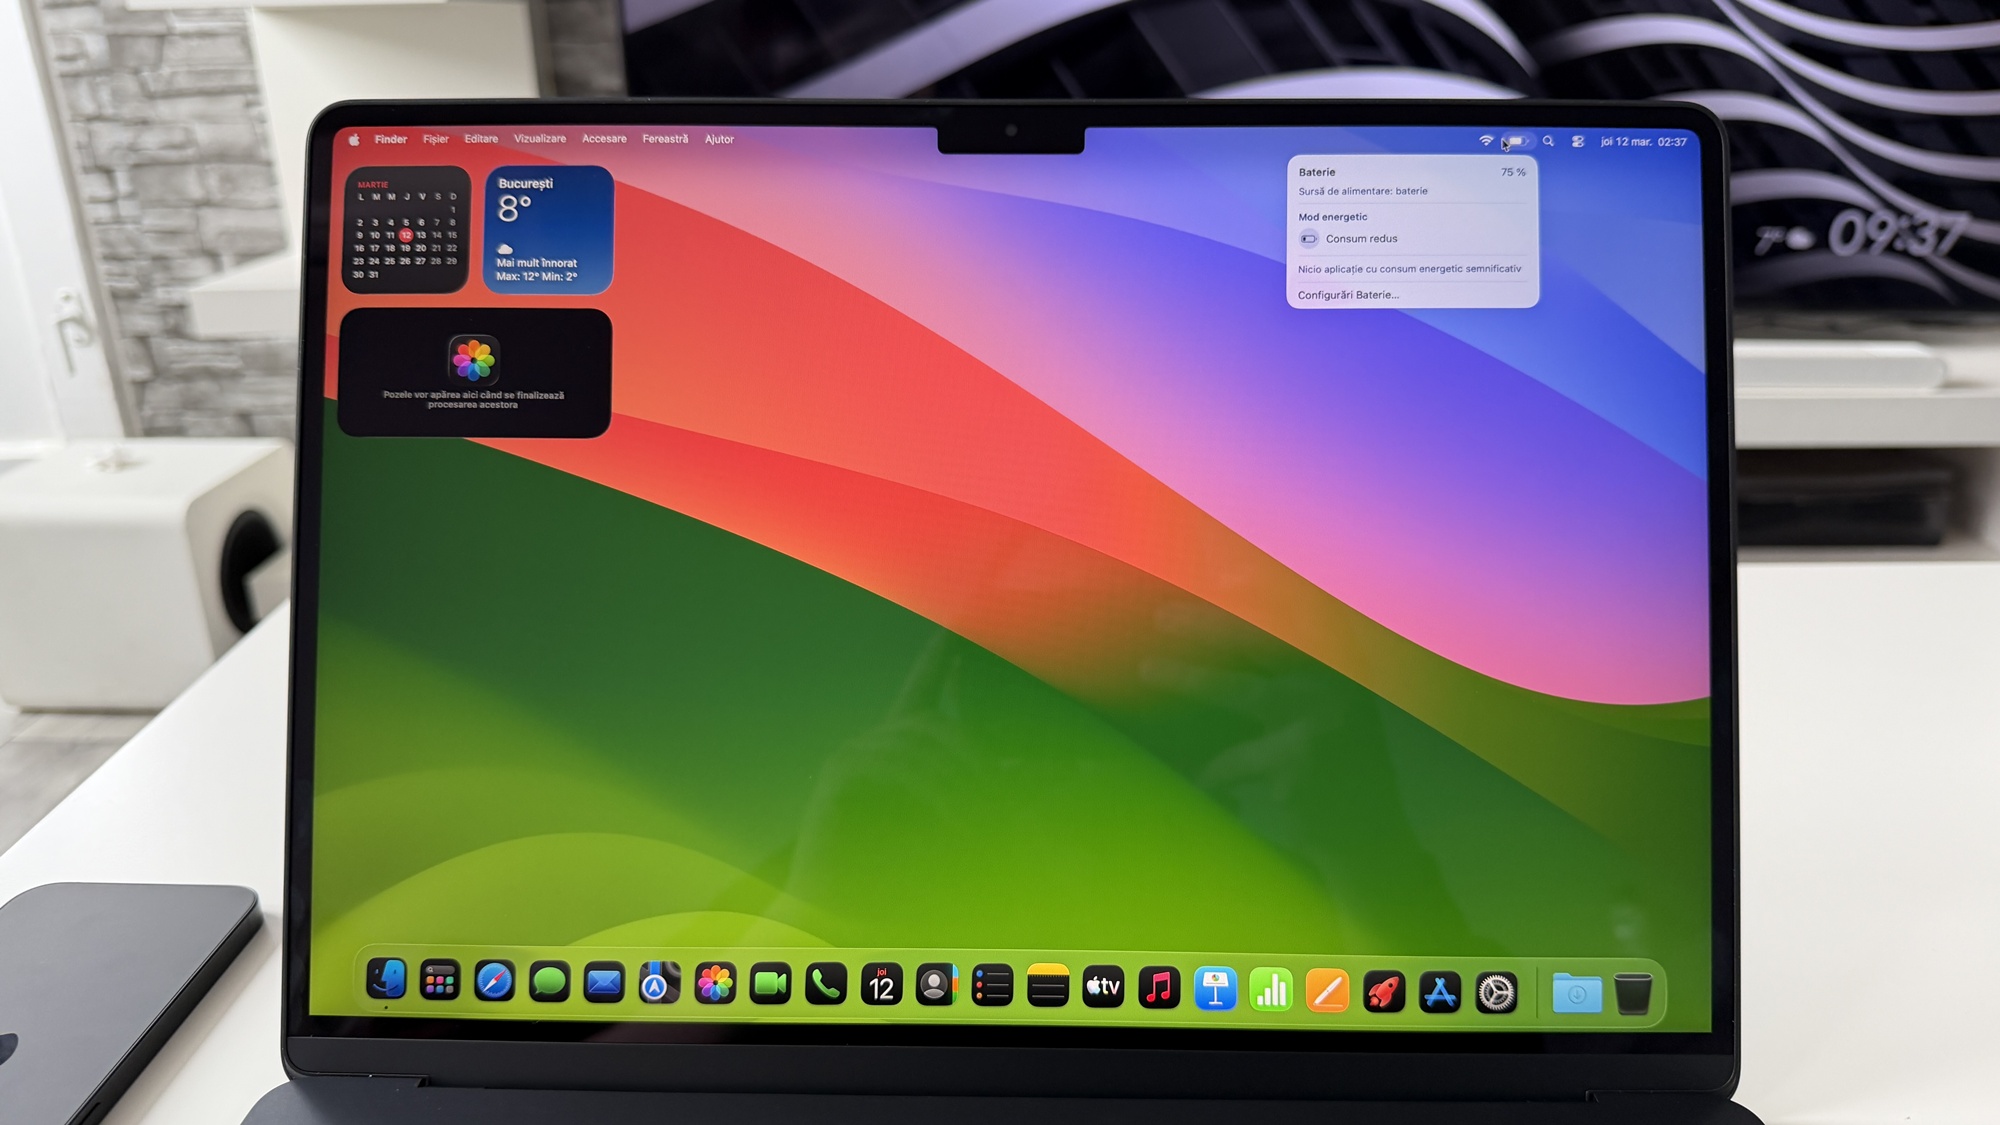Open the App Store icon
Viewport: 2000px width, 1125px height.
point(1440,993)
